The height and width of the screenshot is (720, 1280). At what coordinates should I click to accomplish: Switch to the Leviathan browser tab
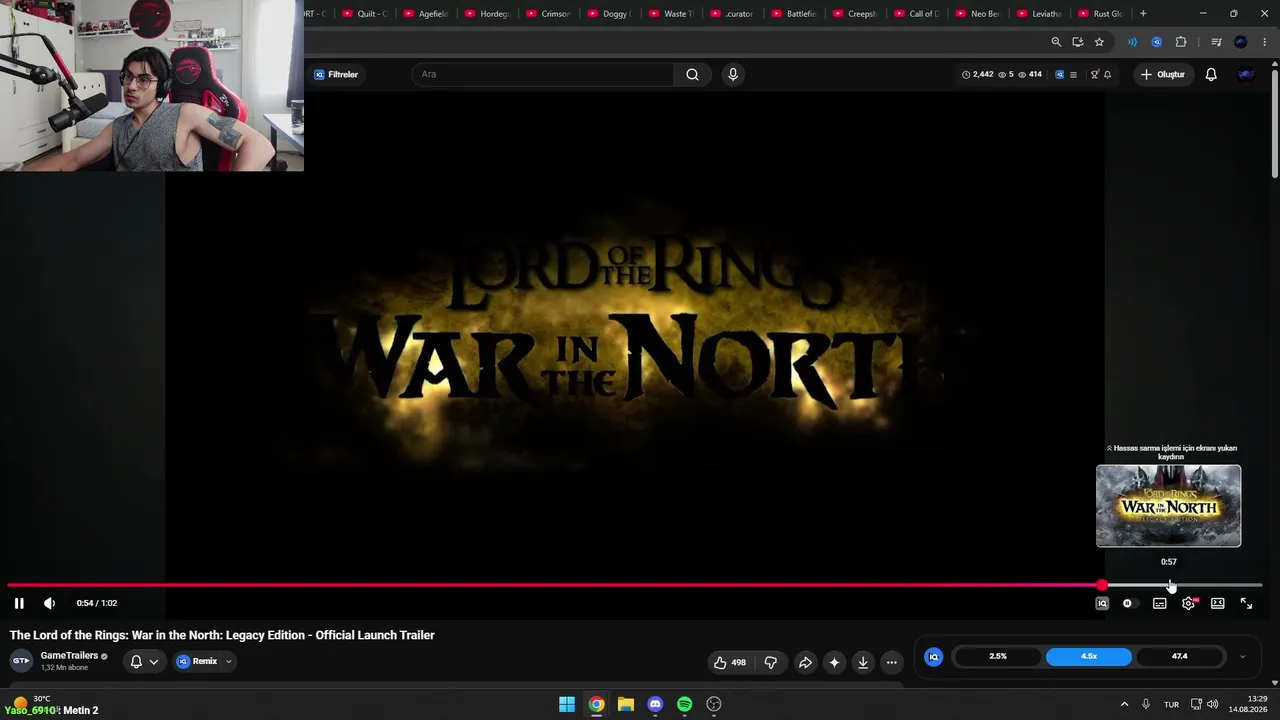coord(1039,14)
